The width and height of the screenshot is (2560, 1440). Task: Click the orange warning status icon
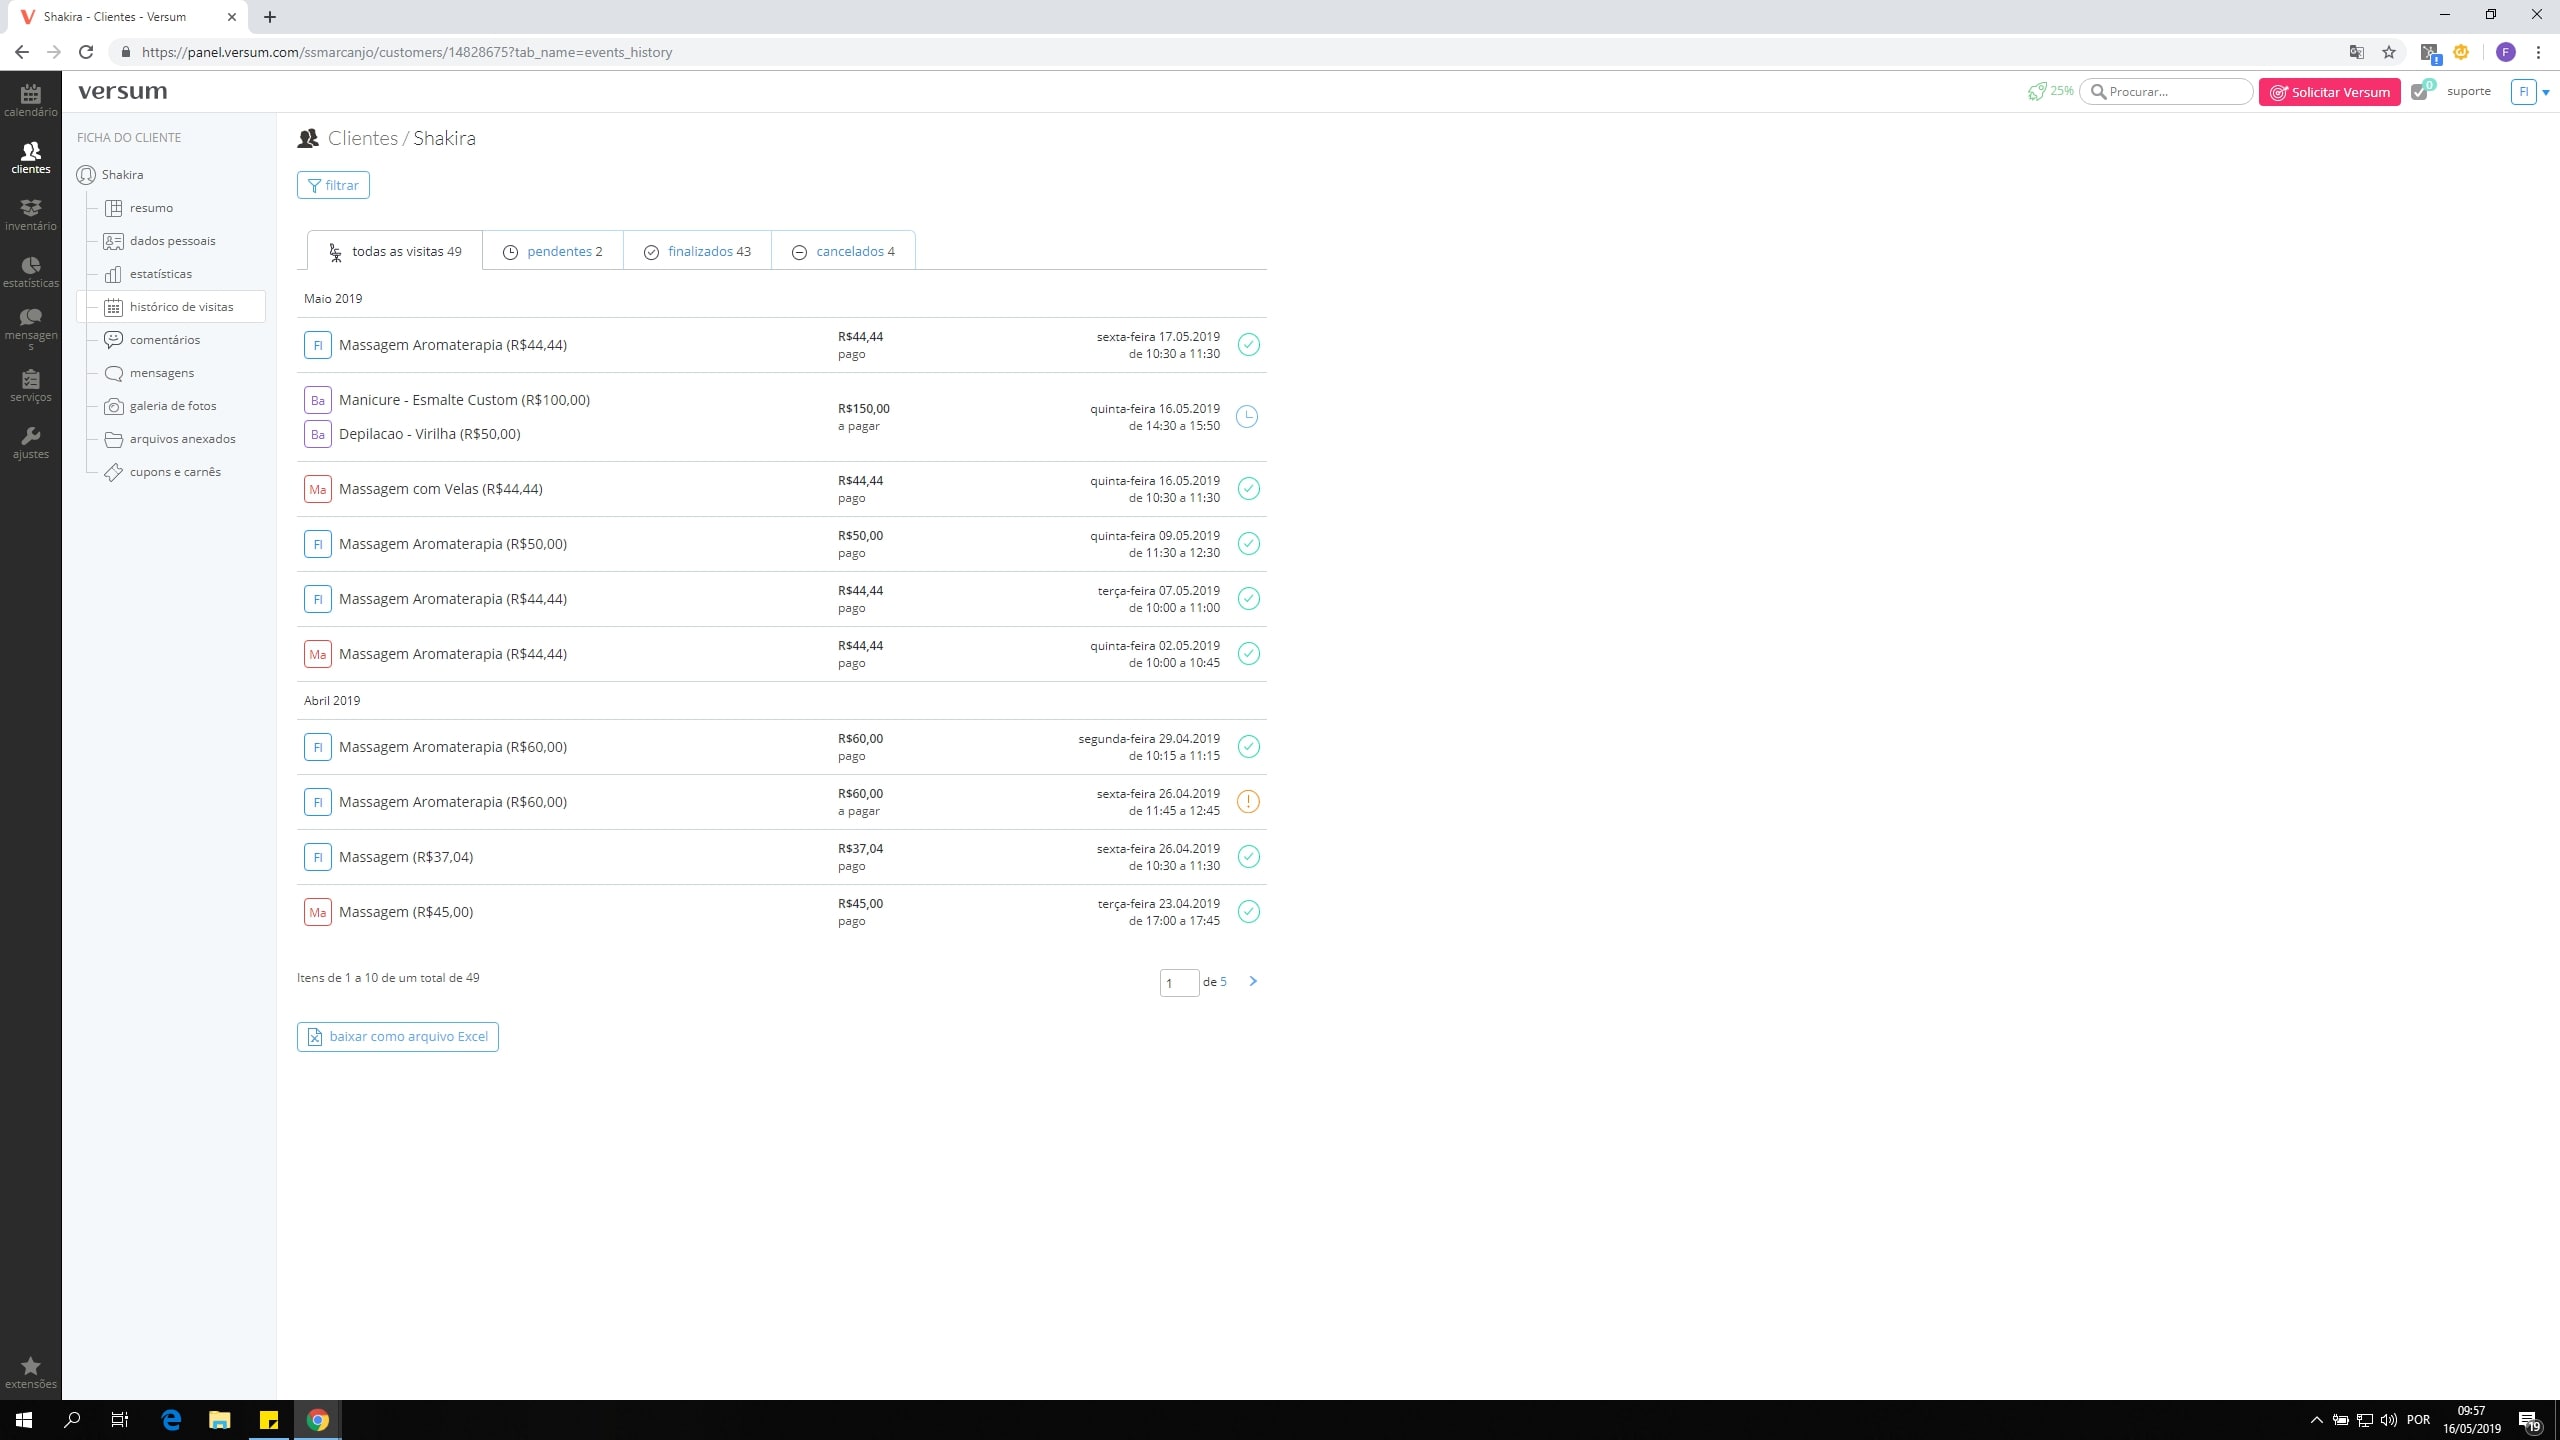(1248, 802)
